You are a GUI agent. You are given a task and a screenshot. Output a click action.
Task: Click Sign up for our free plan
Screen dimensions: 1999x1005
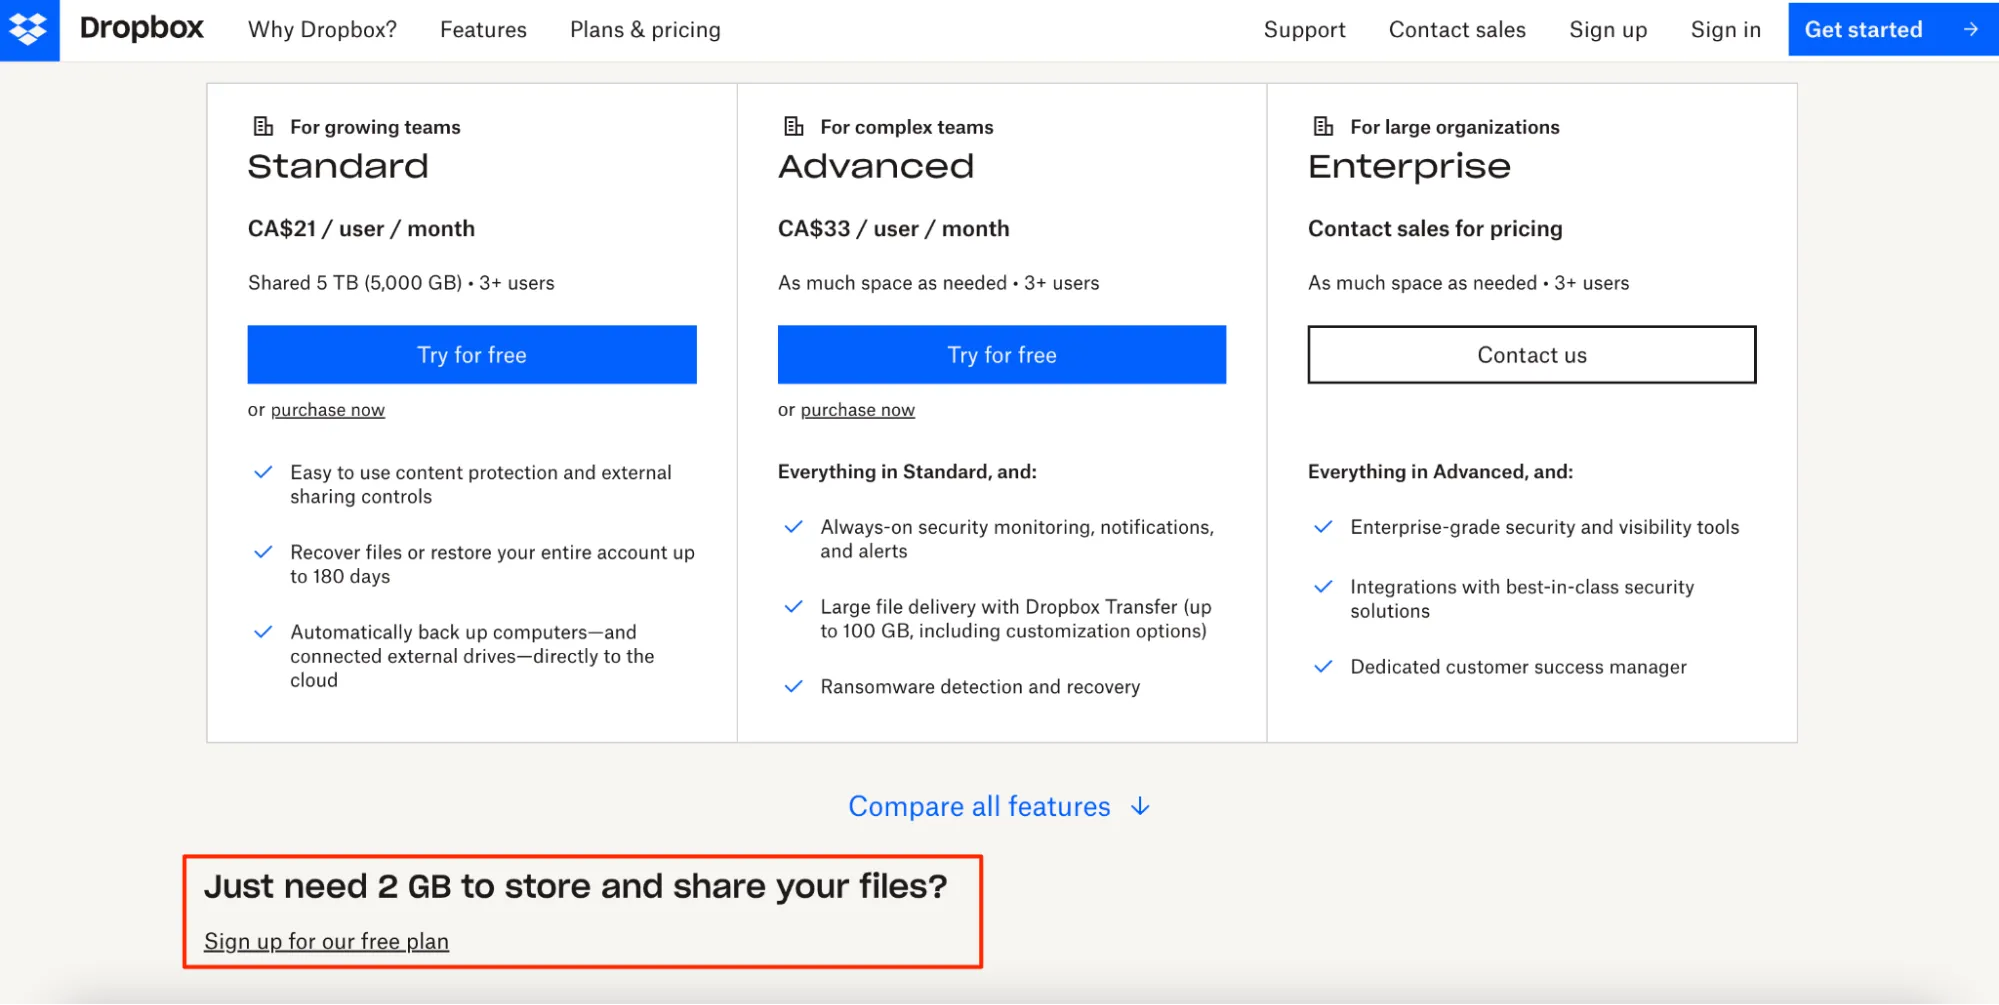pos(326,940)
